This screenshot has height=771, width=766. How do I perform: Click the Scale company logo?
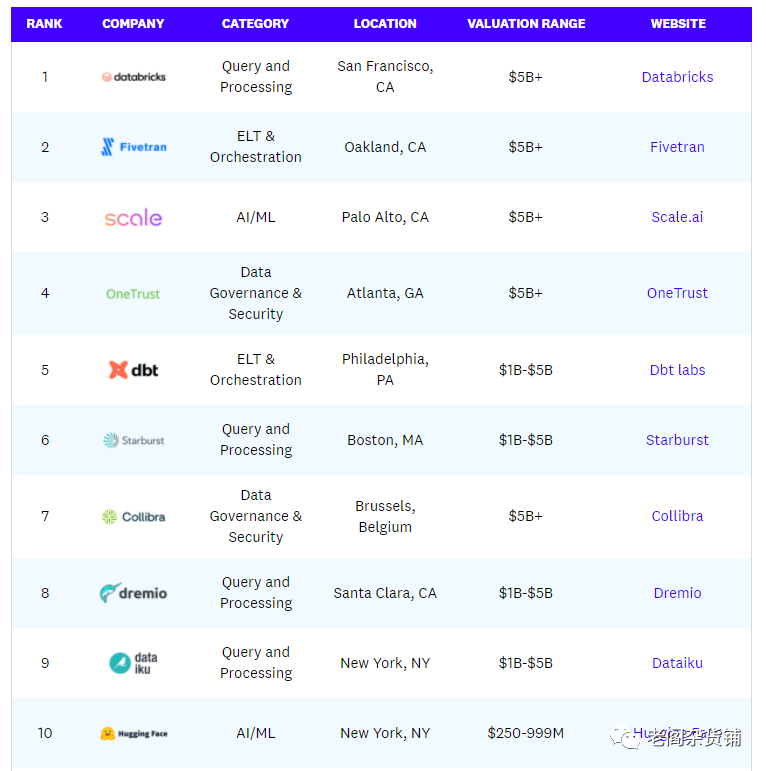click(x=133, y=217)
